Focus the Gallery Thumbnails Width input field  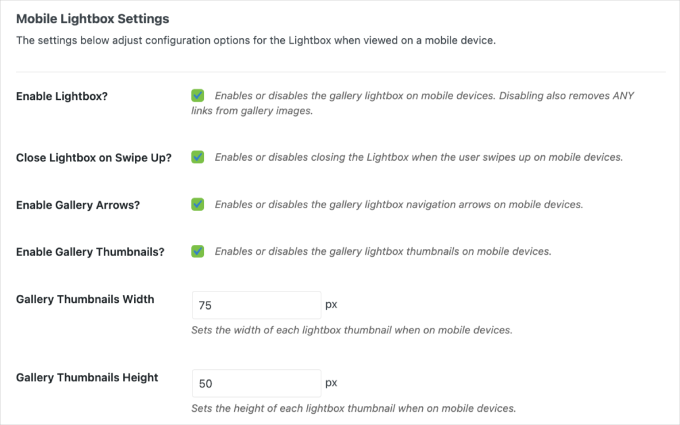pyautogui.click(x=255, y=305)
